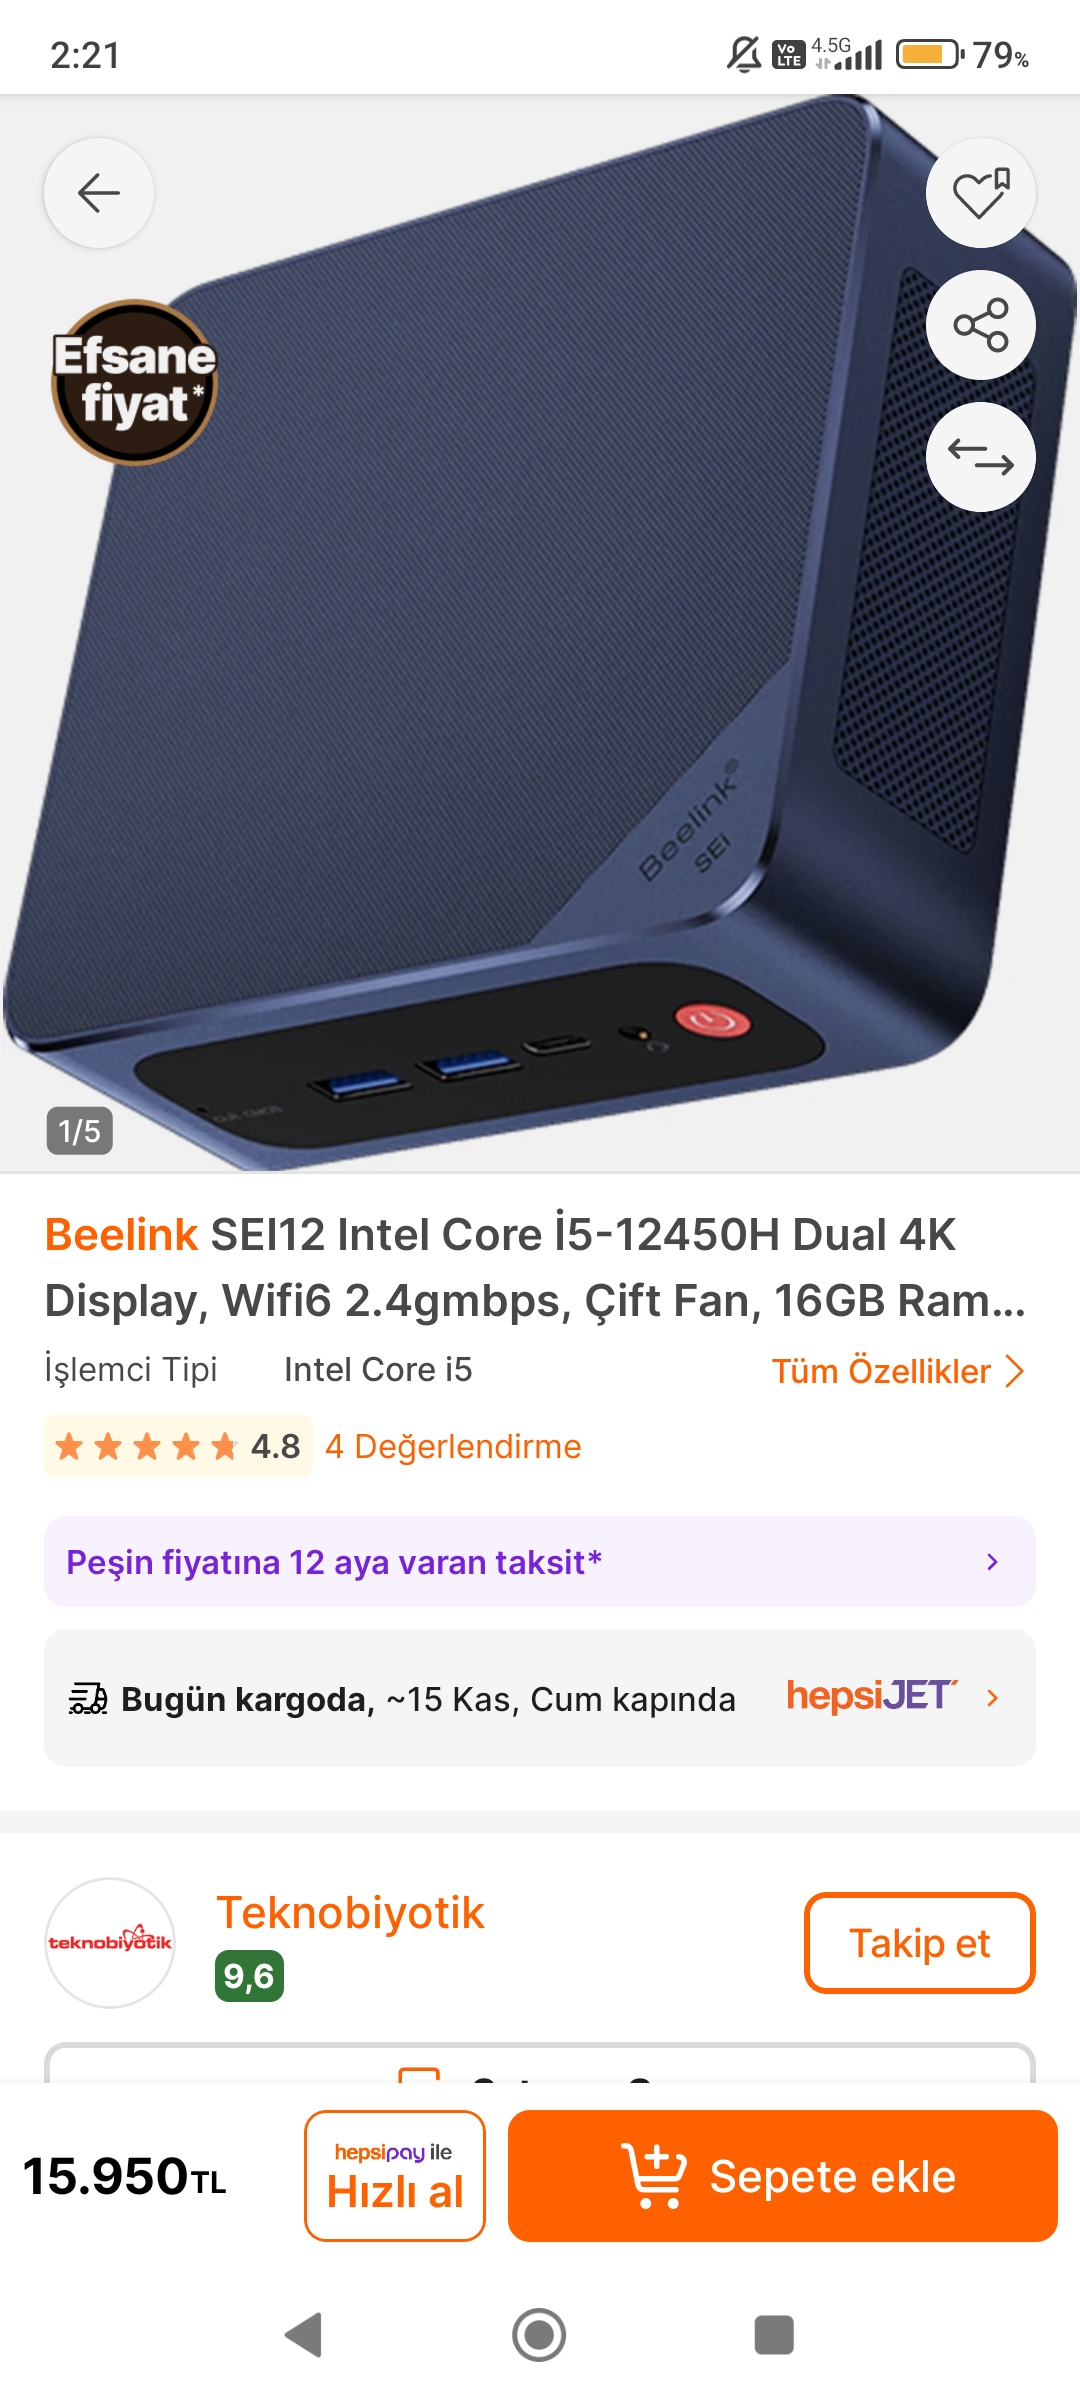The width and height of the screenshot is (1080, 2400).
Task: Open product comparison arrows icon
Action: (x=981, y=457)
